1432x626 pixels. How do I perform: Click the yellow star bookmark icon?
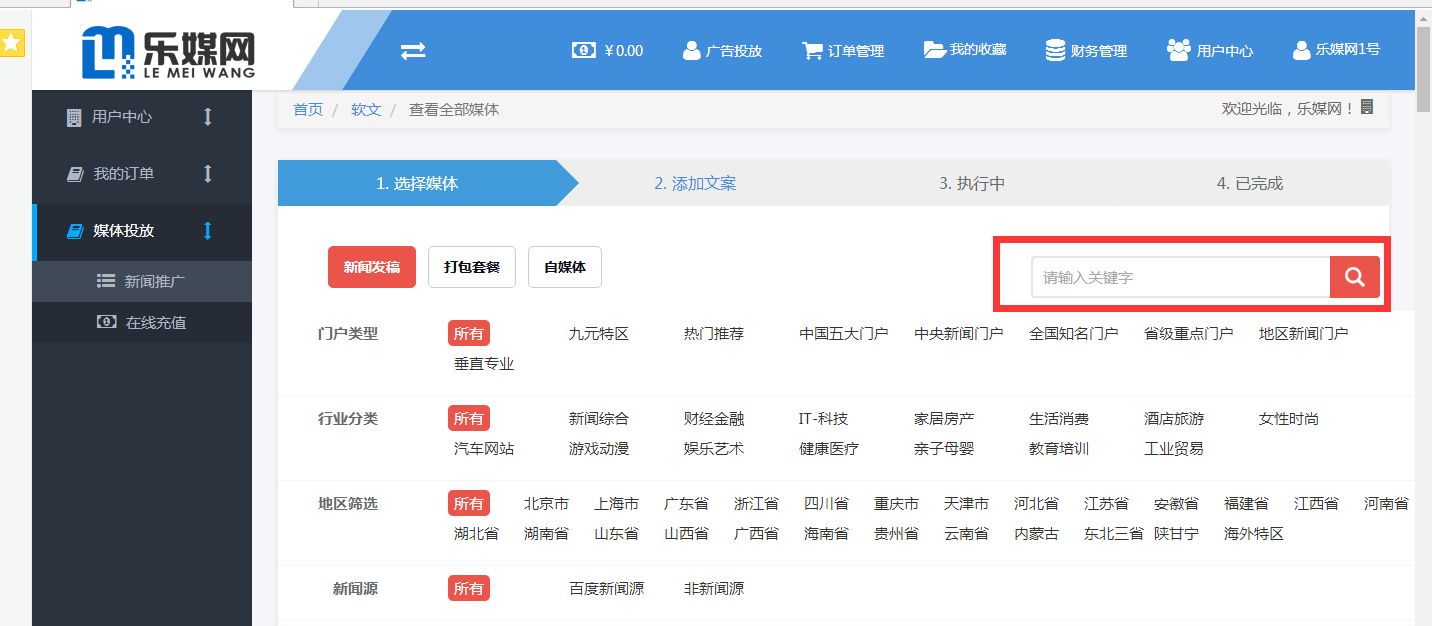point(12,43)
